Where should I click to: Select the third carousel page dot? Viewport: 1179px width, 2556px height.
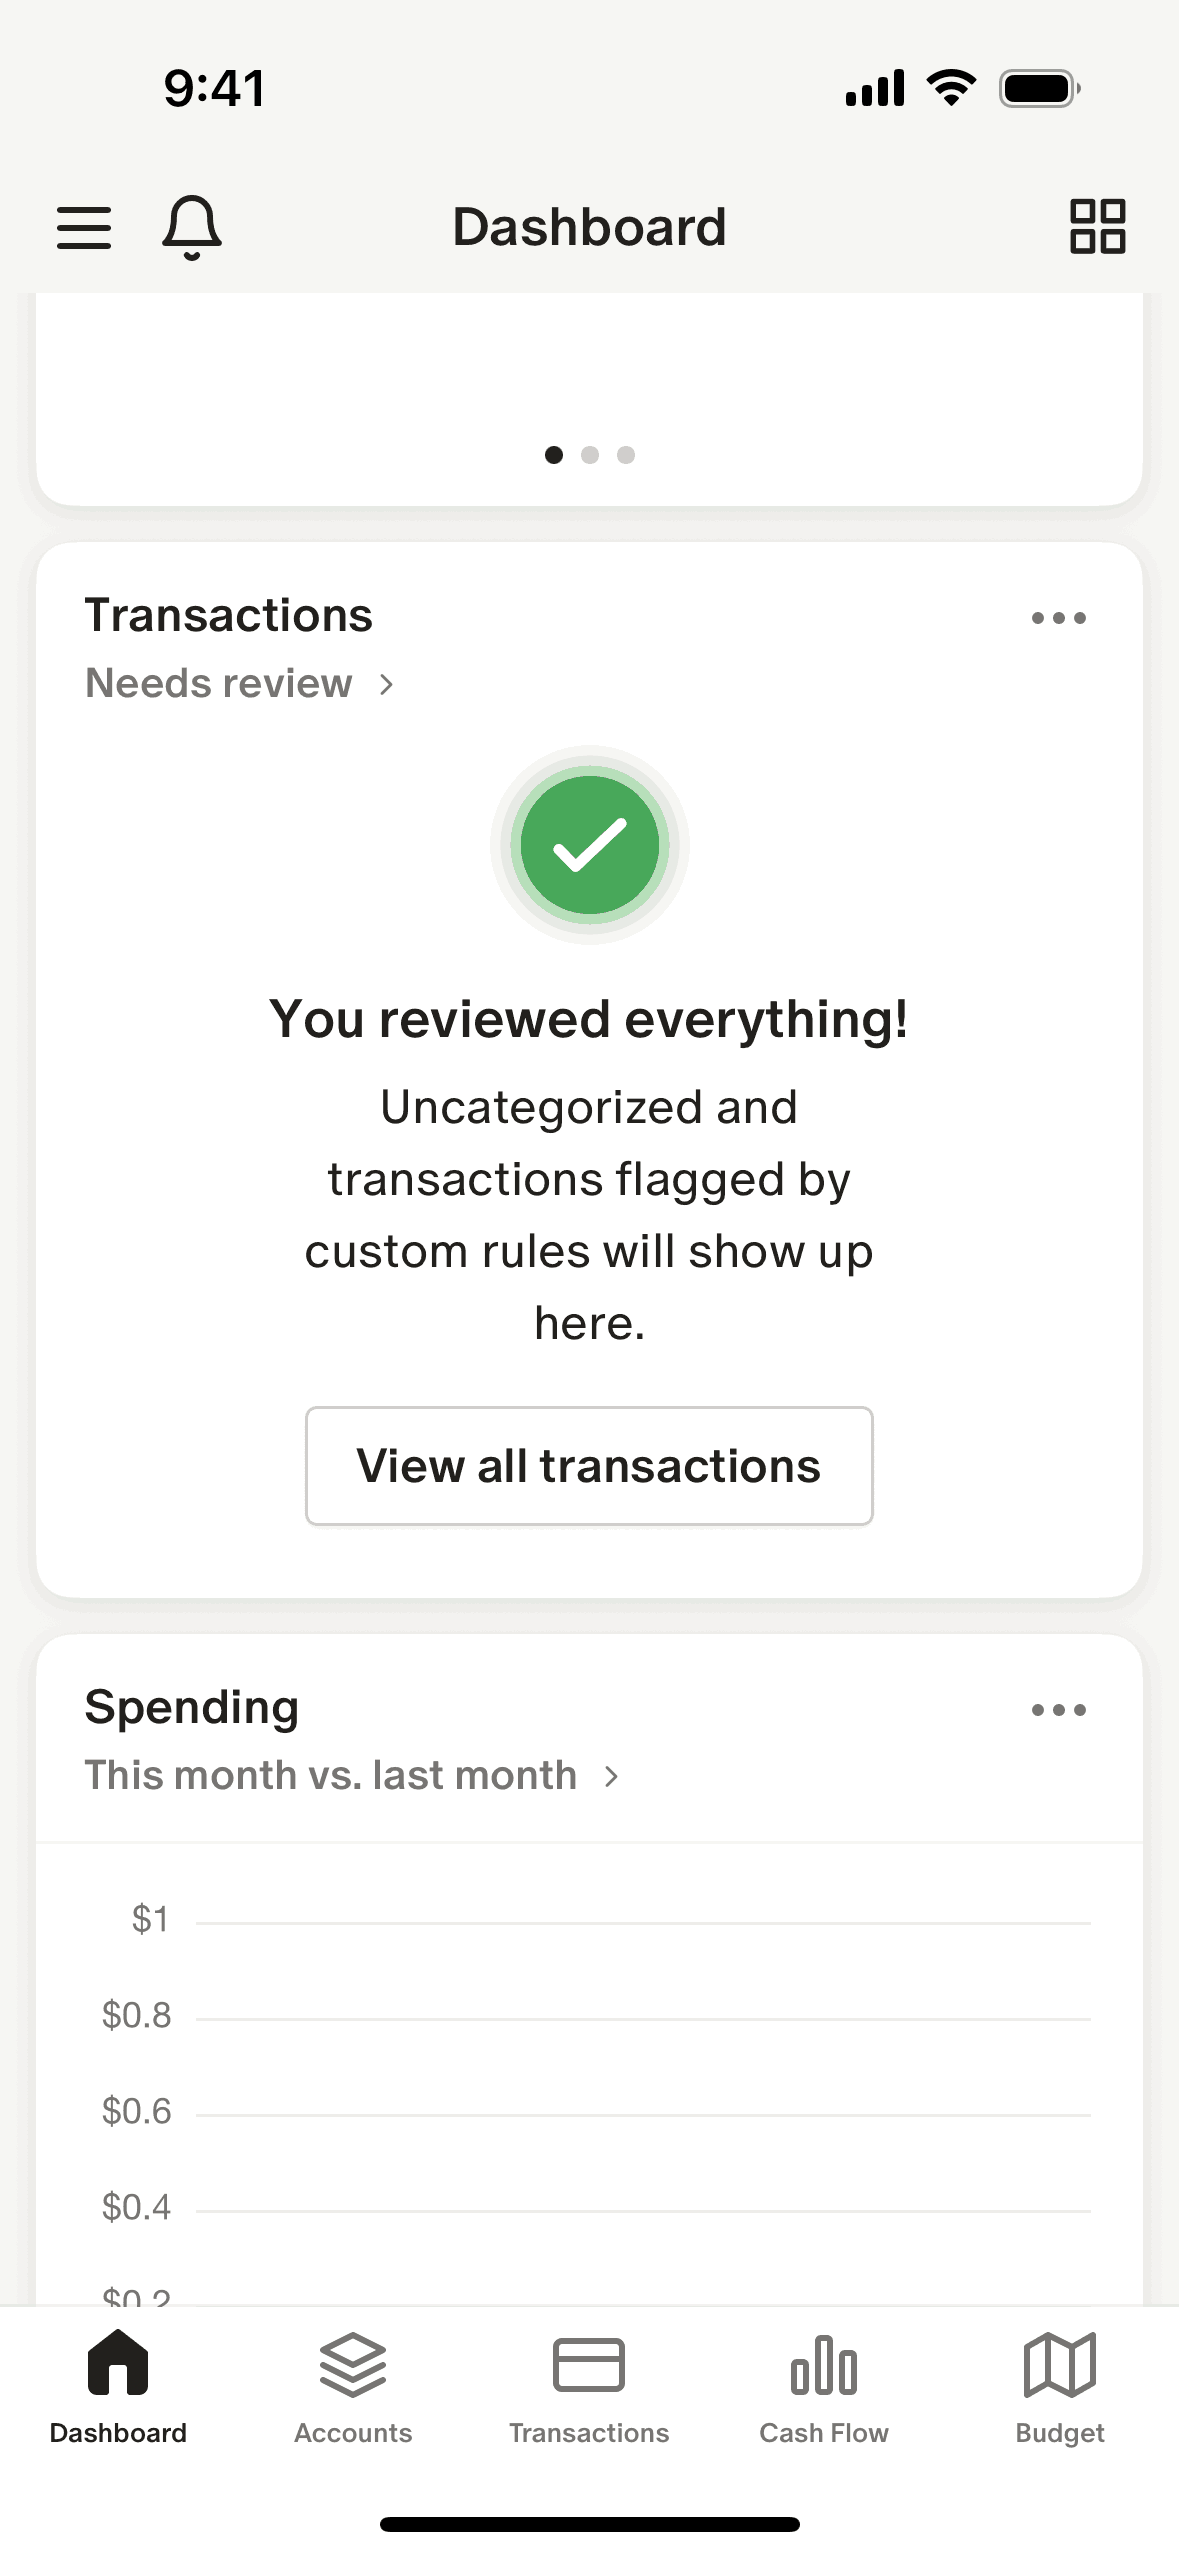tap(626, 455)
